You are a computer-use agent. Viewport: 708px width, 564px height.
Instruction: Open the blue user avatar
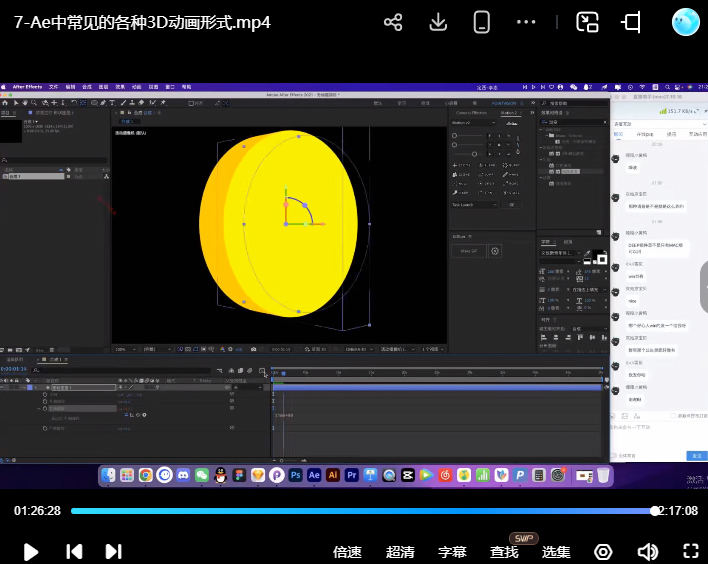[686, 22]
